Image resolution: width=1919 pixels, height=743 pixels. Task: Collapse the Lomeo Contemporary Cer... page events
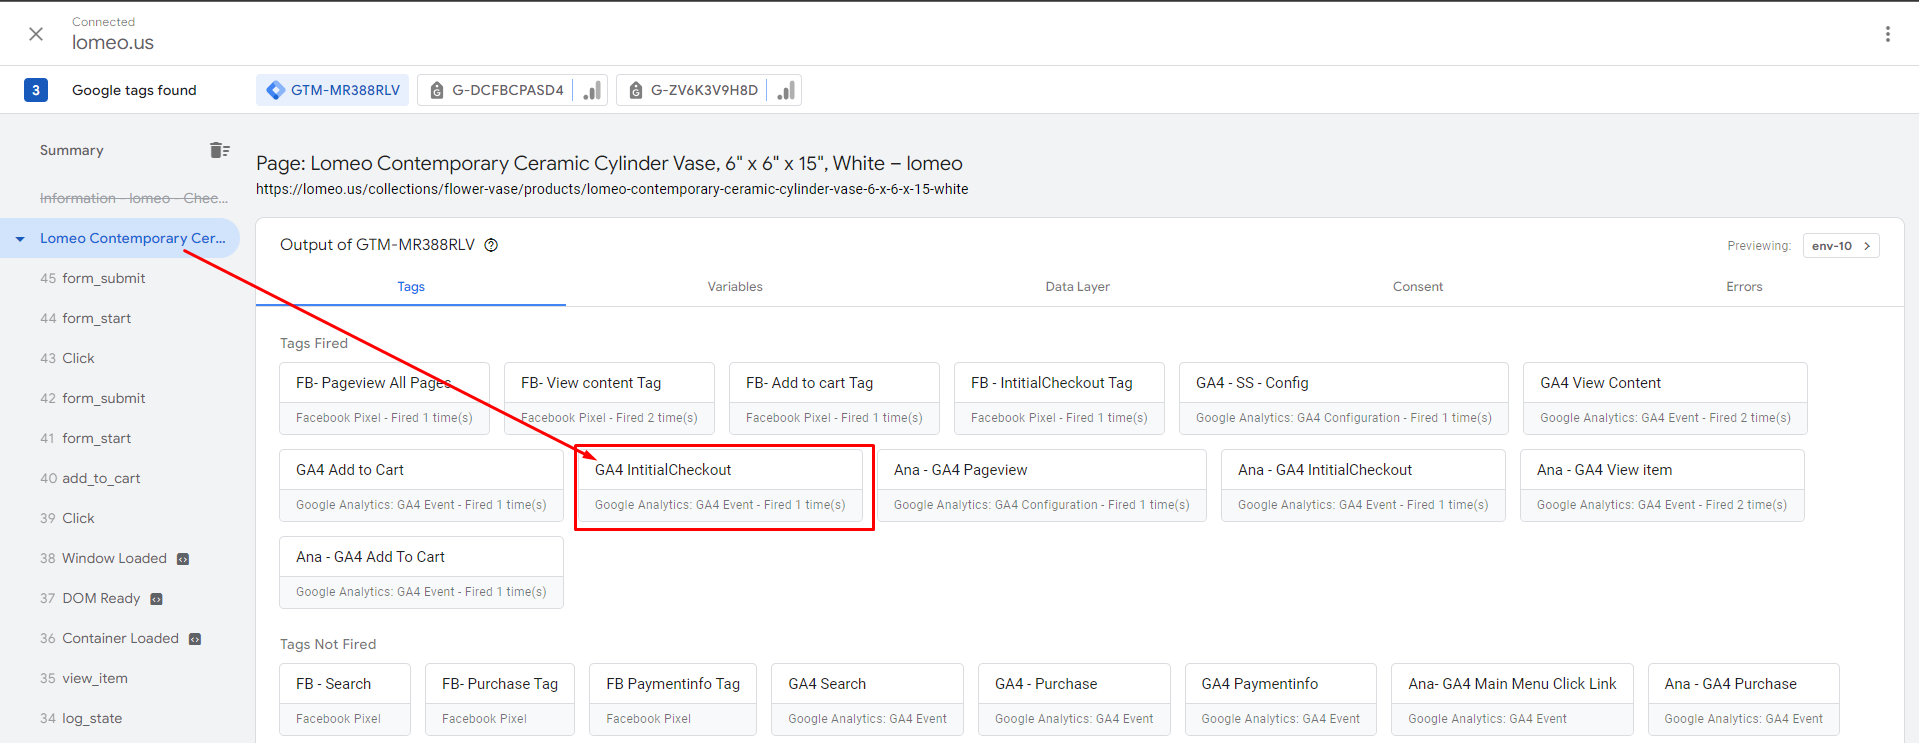click(x=20, y=239)
